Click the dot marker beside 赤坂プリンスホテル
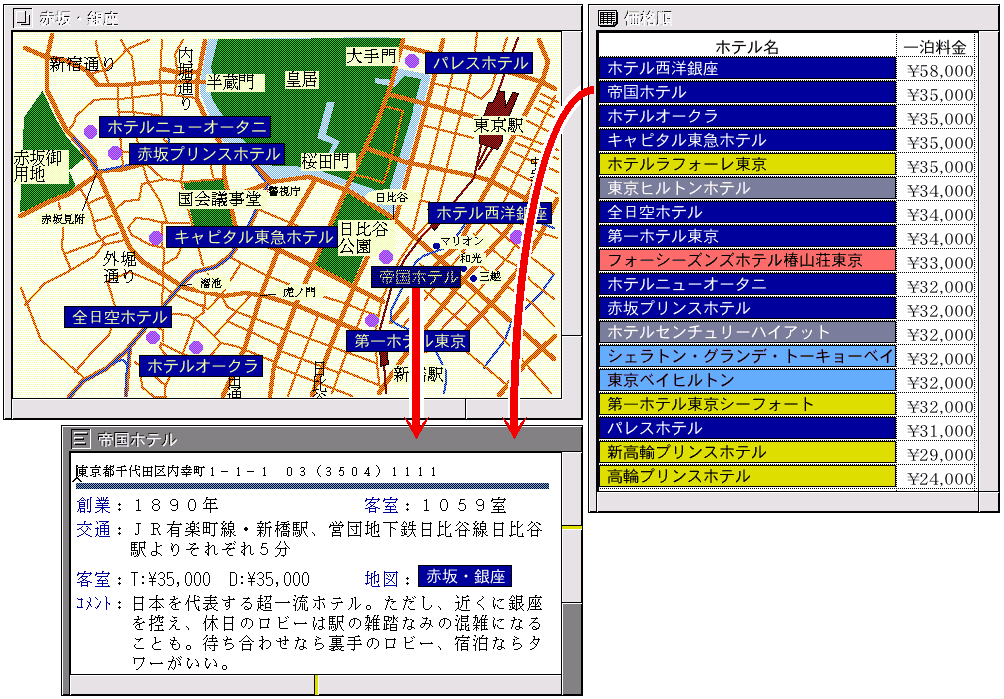This screenshot has width=1004, height=699. 115,153
